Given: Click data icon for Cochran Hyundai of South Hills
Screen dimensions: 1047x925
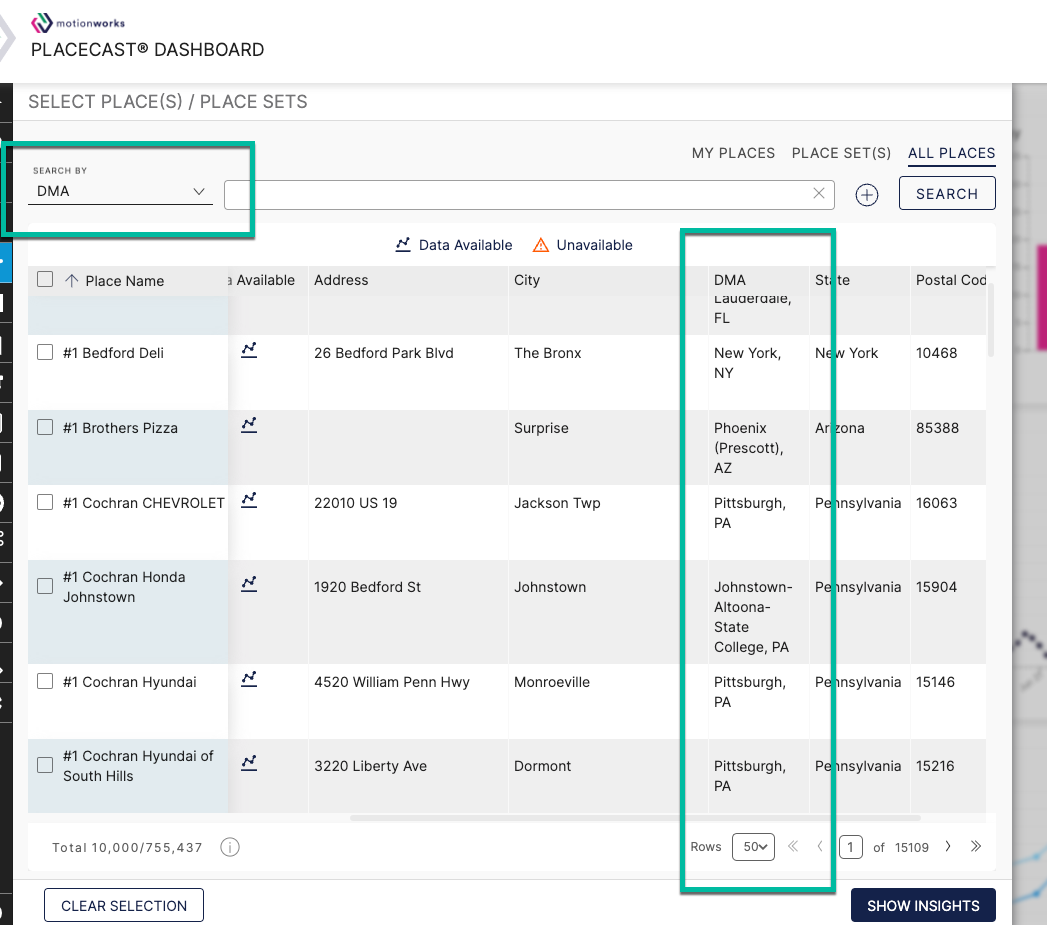Looking at the screenshot, I should [x=249, y=763].
